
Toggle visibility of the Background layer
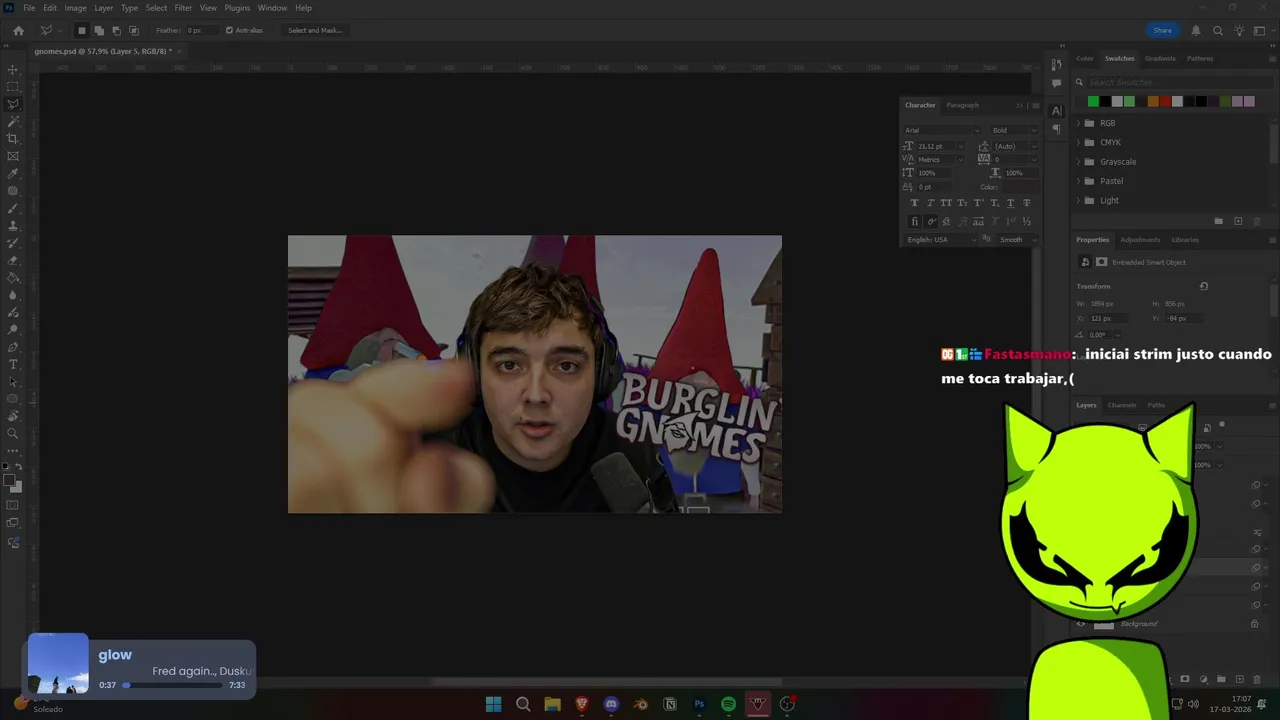[1080, 624]
